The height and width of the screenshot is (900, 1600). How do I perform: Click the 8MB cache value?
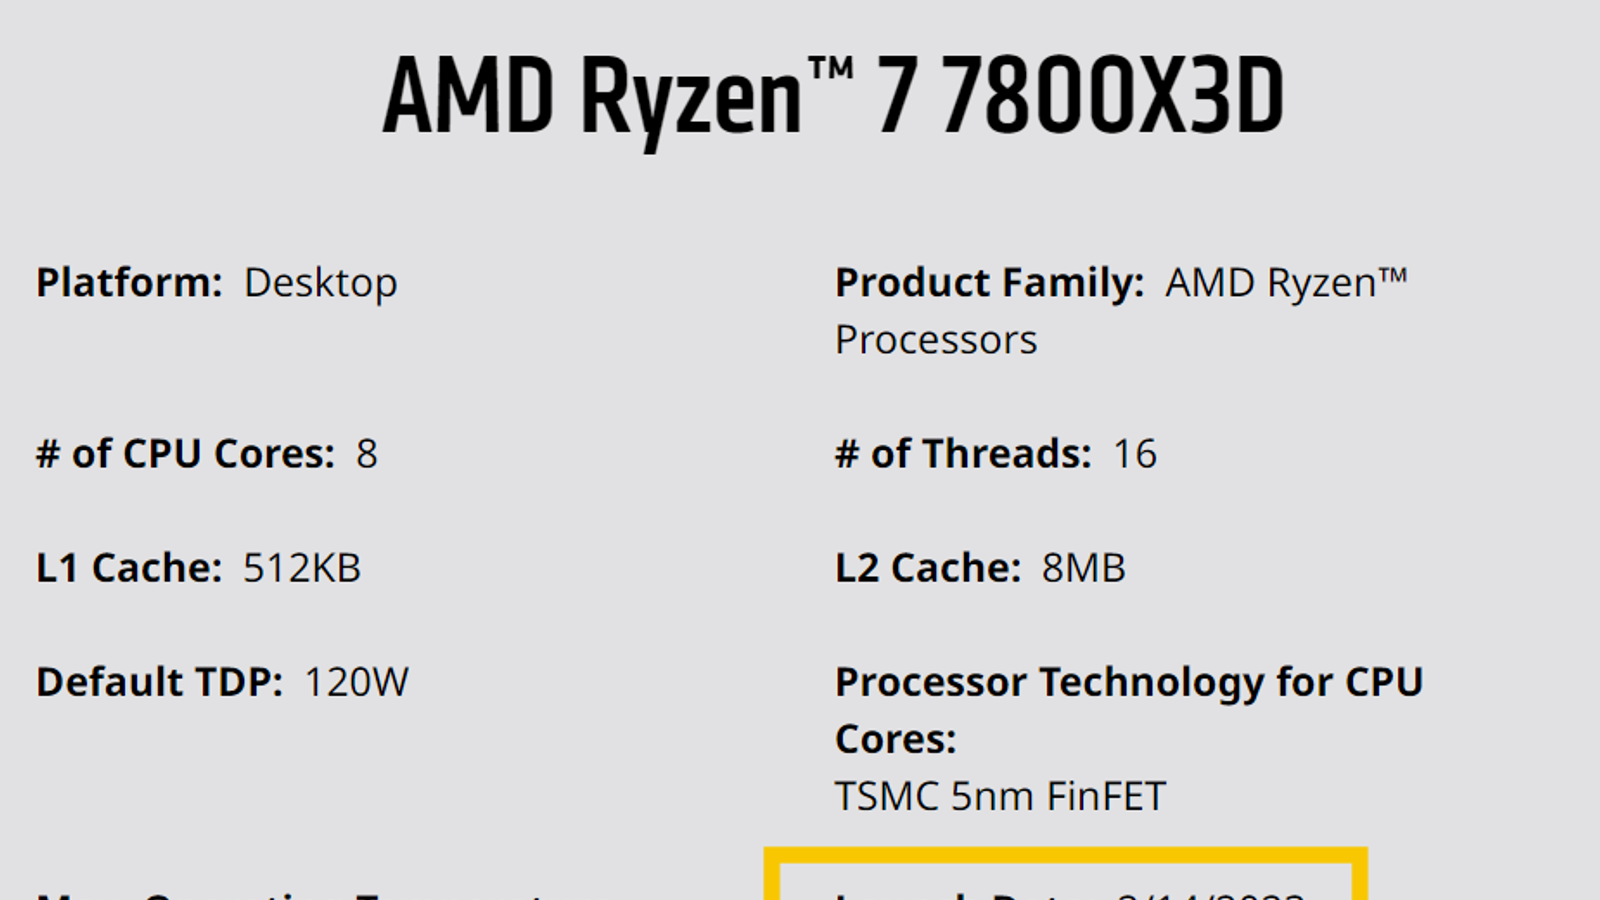1083,568
